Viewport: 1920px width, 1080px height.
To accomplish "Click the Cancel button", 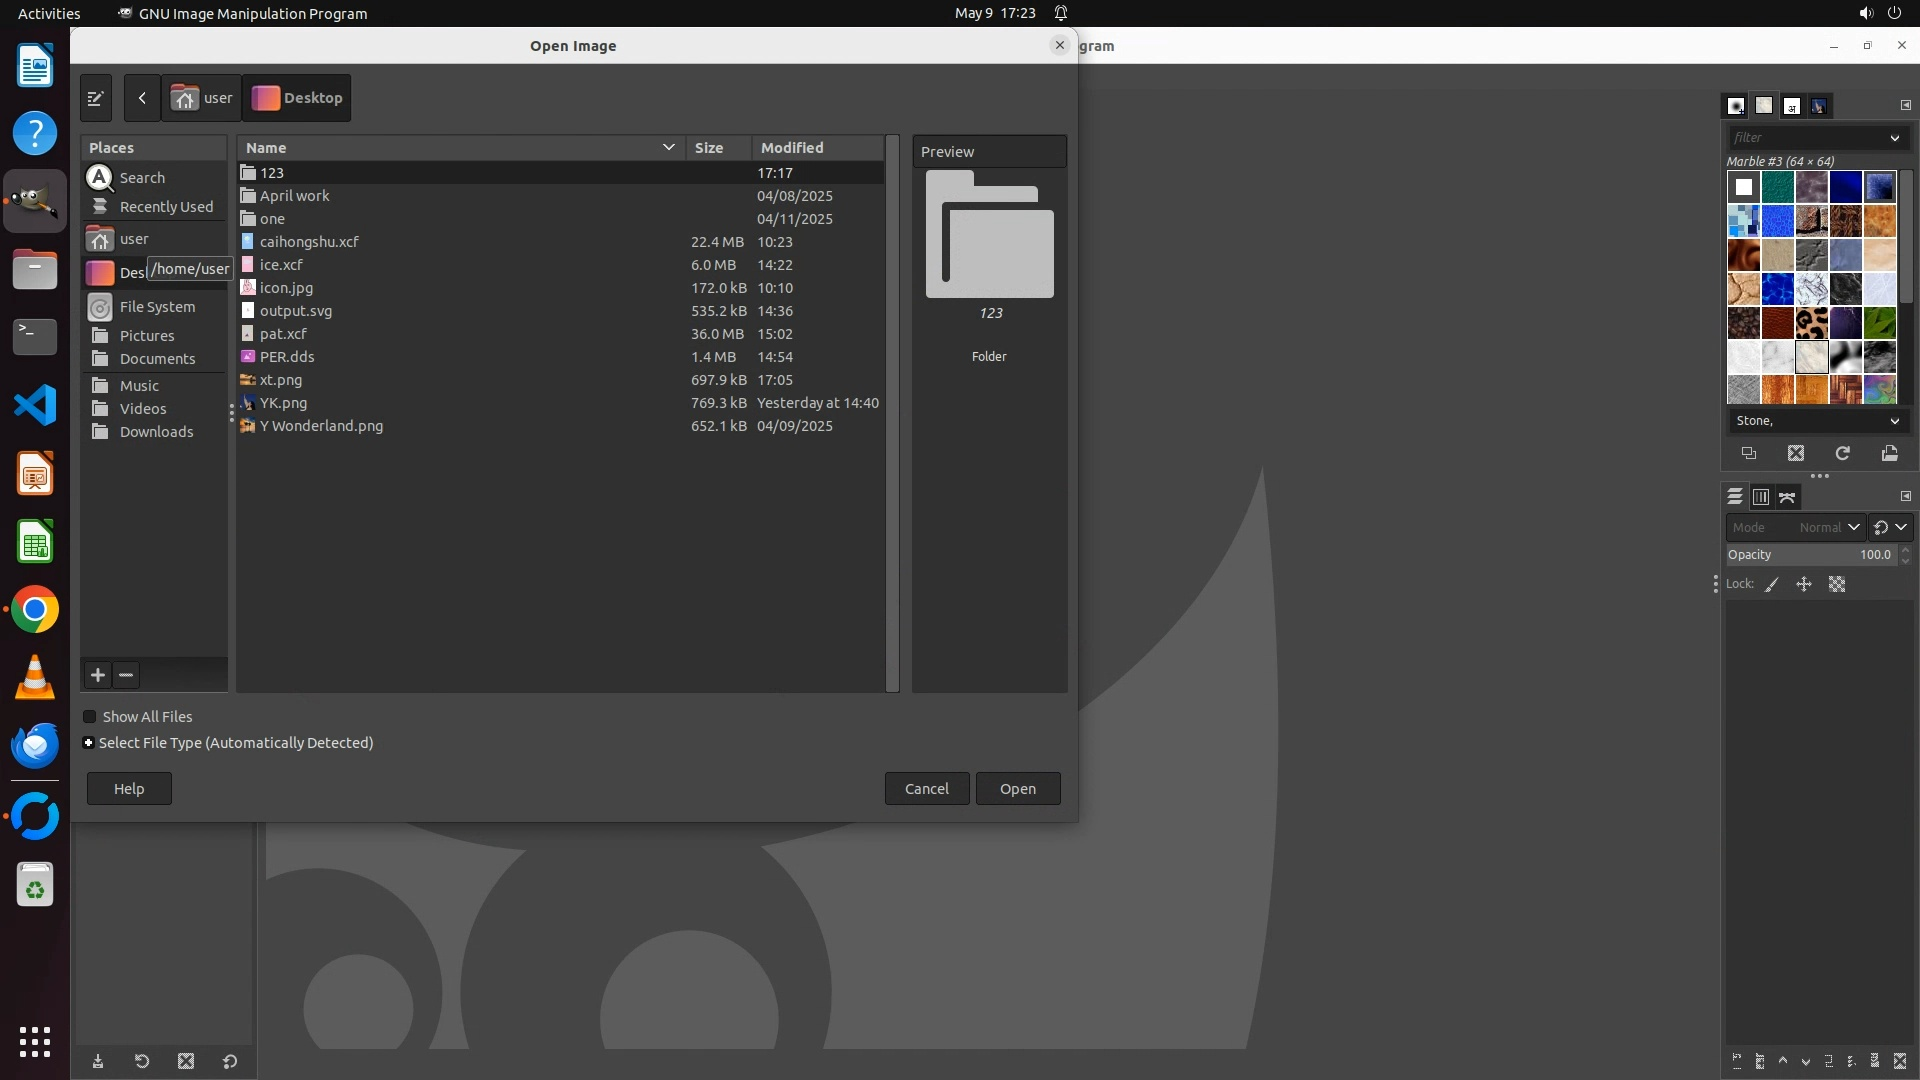I will pos(926,789).
